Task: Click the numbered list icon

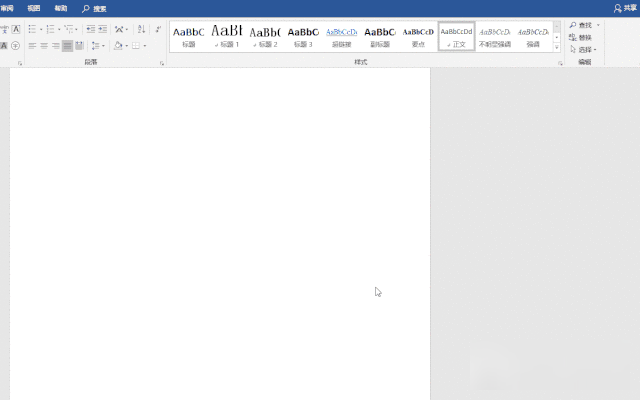Action: point(50,30)
